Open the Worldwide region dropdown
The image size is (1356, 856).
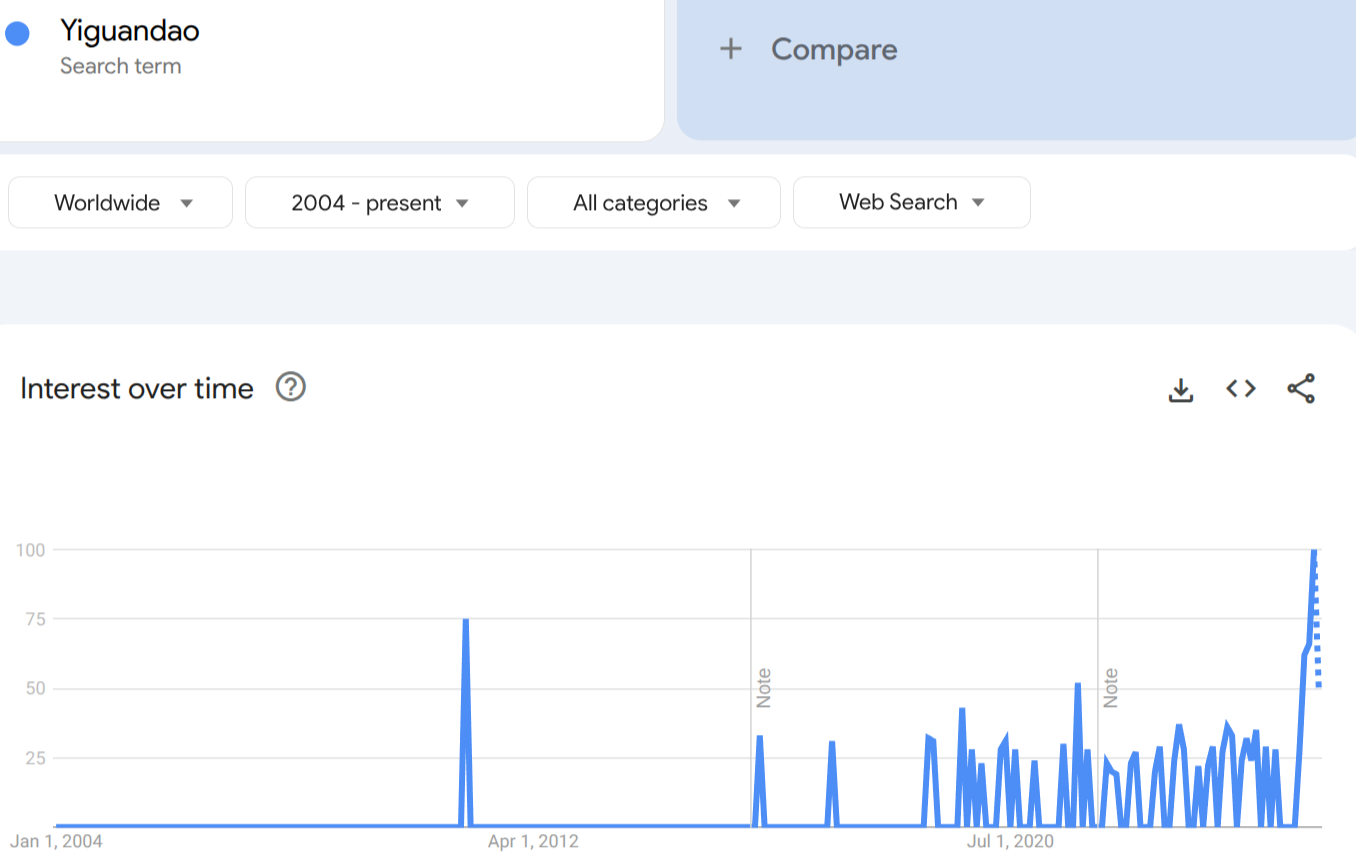(x=120, y=203)
